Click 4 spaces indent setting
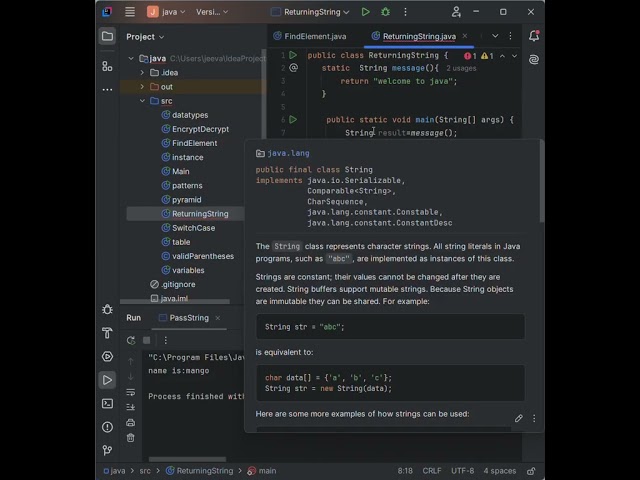The height and width of the screenshot is (480, 640). coord(500,471)
